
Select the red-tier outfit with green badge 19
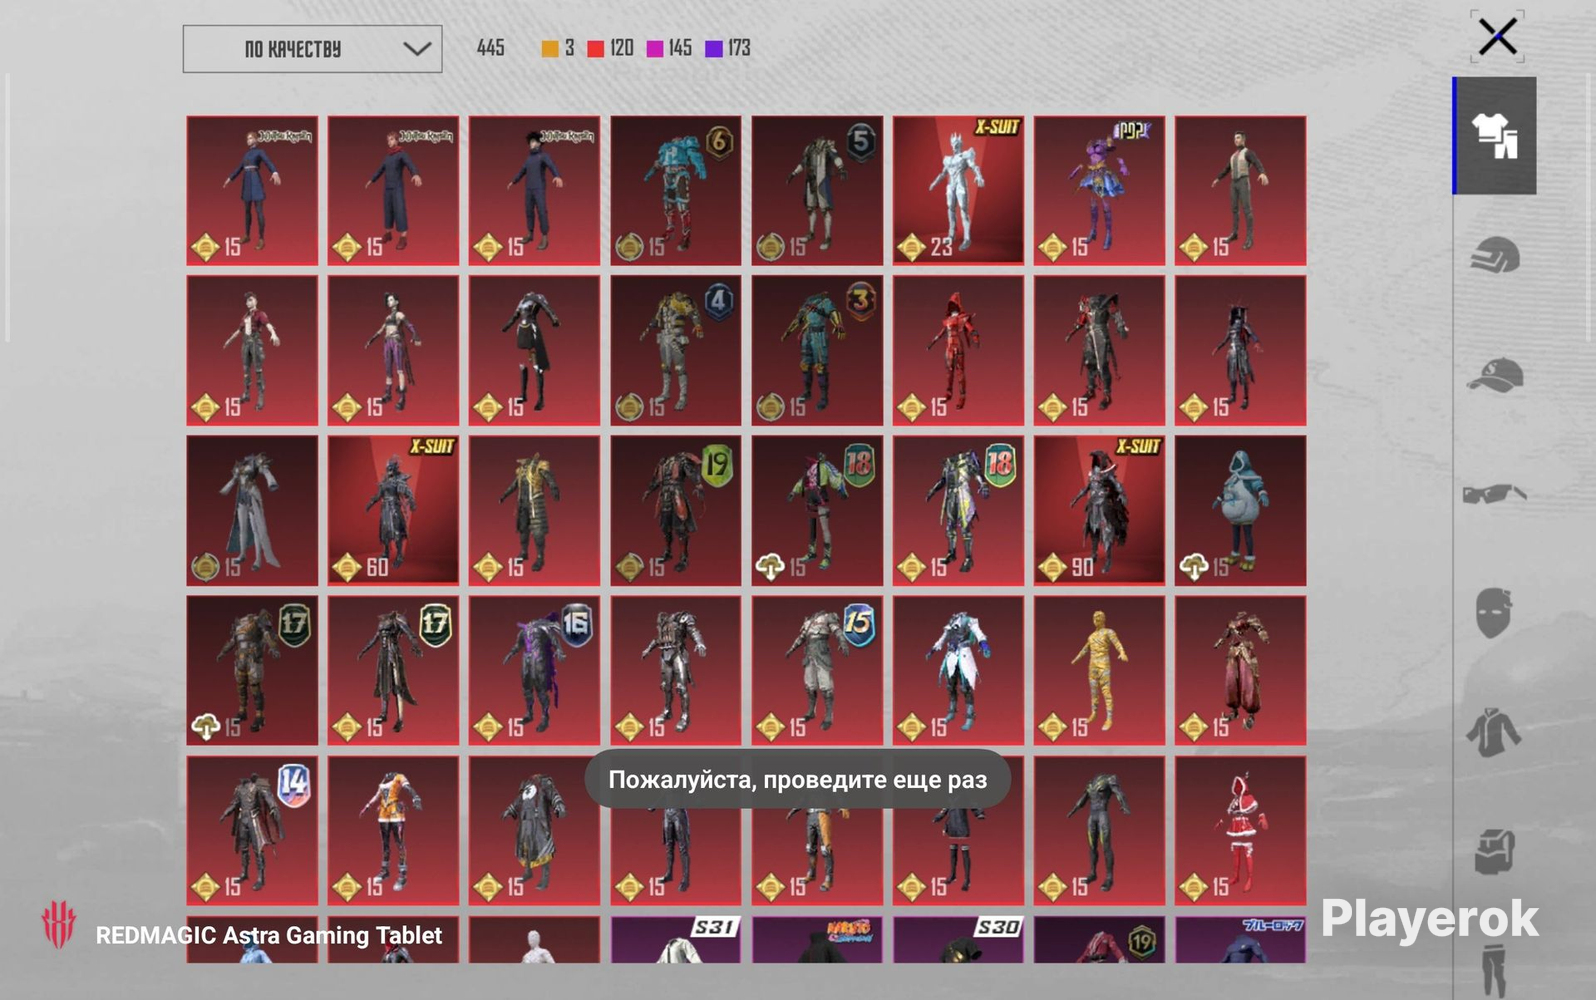coord(676,510)
